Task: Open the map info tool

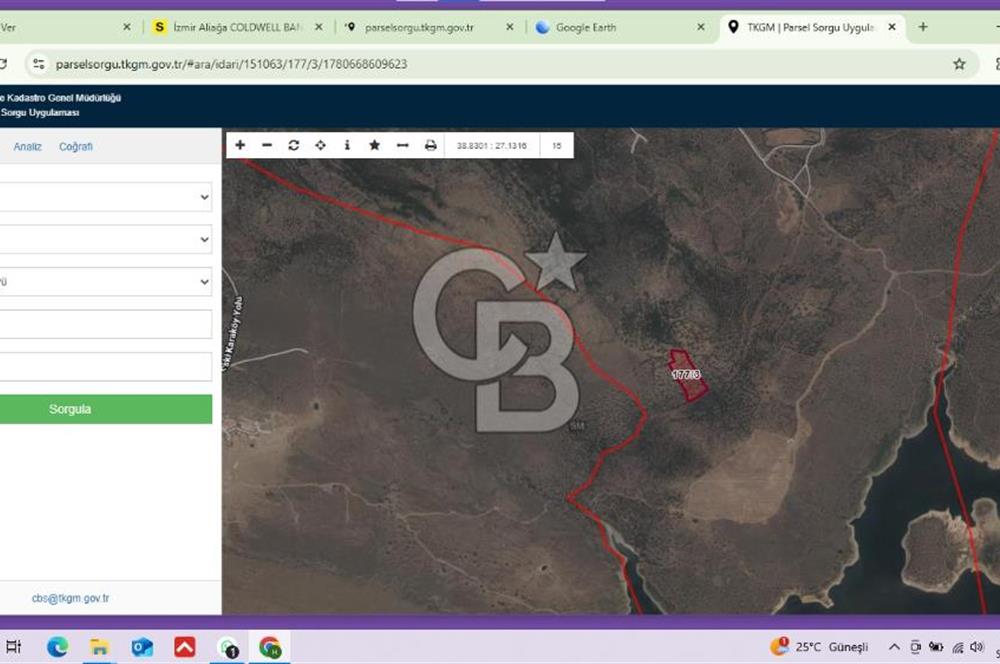Action: pyautogui.click(x=347, y=145)
